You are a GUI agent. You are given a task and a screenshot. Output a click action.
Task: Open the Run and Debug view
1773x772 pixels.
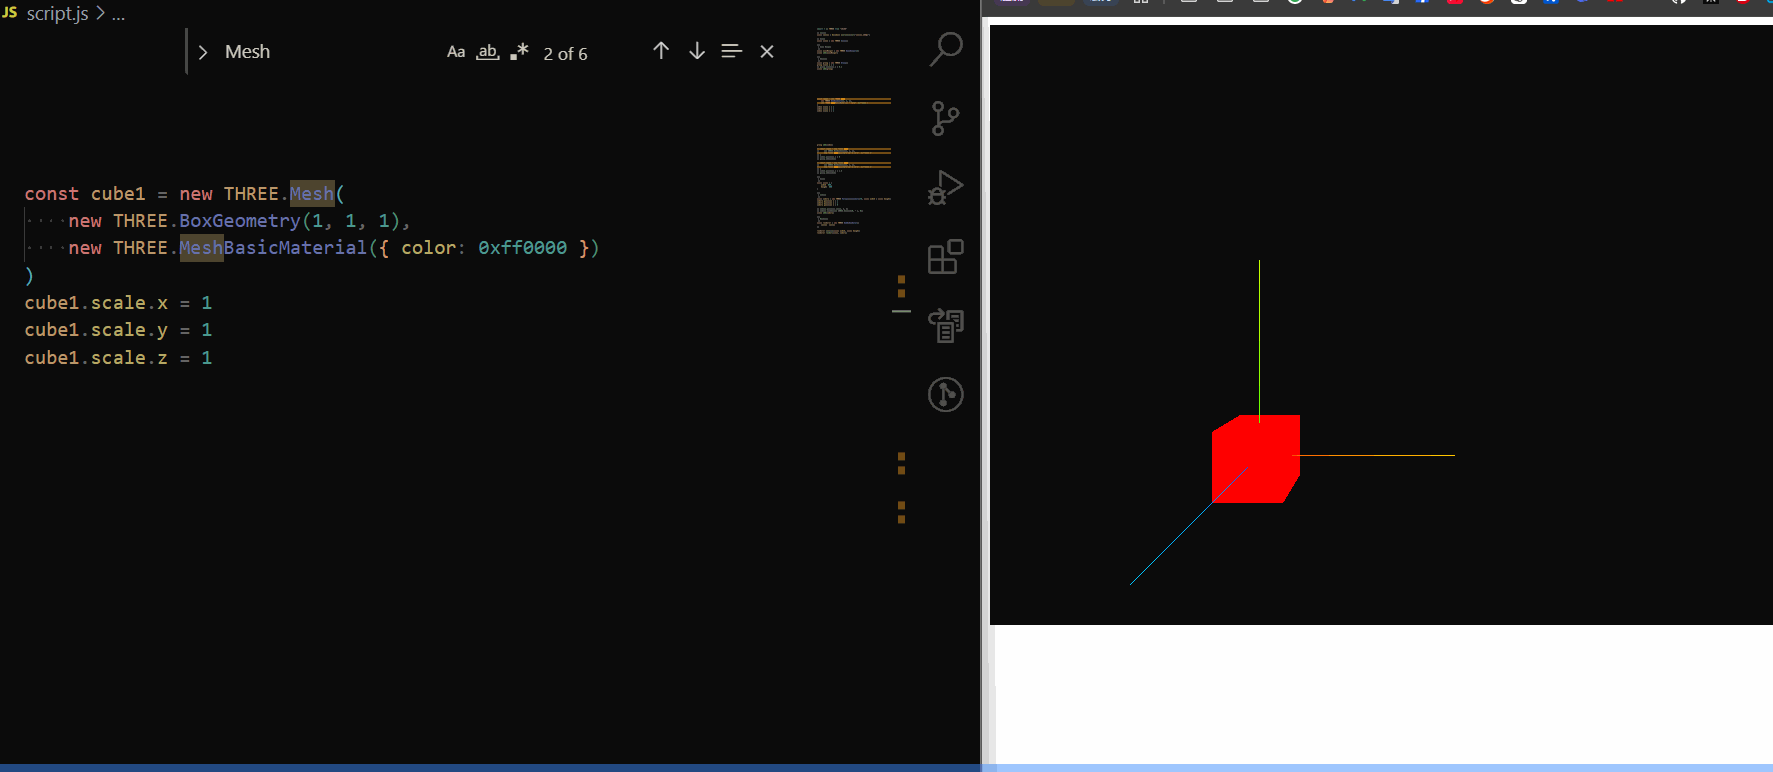tap(945, 187)
